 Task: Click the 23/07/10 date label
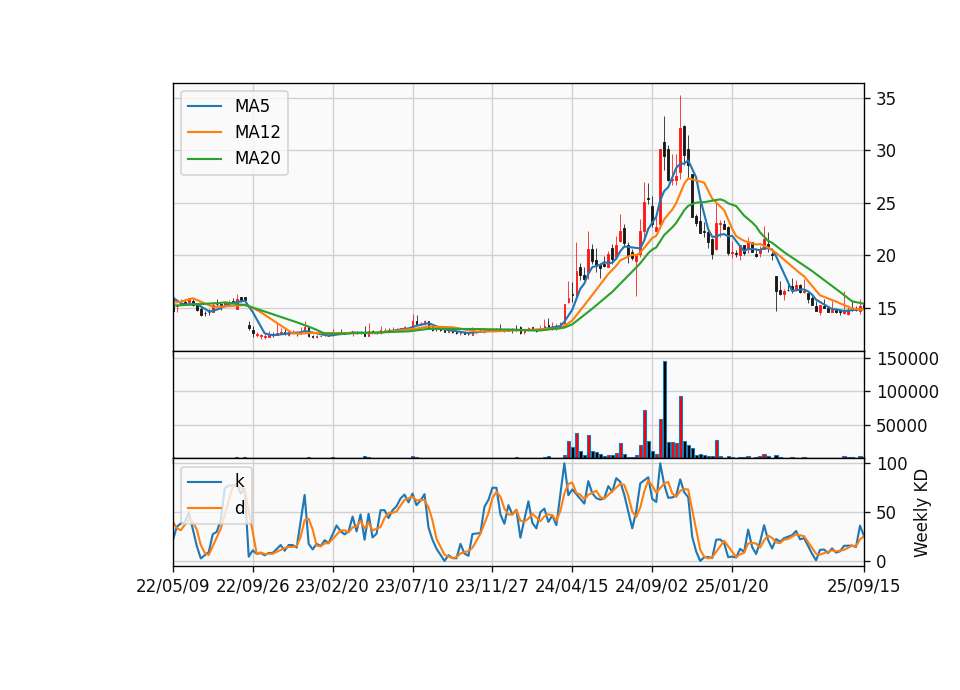[412, 586]
